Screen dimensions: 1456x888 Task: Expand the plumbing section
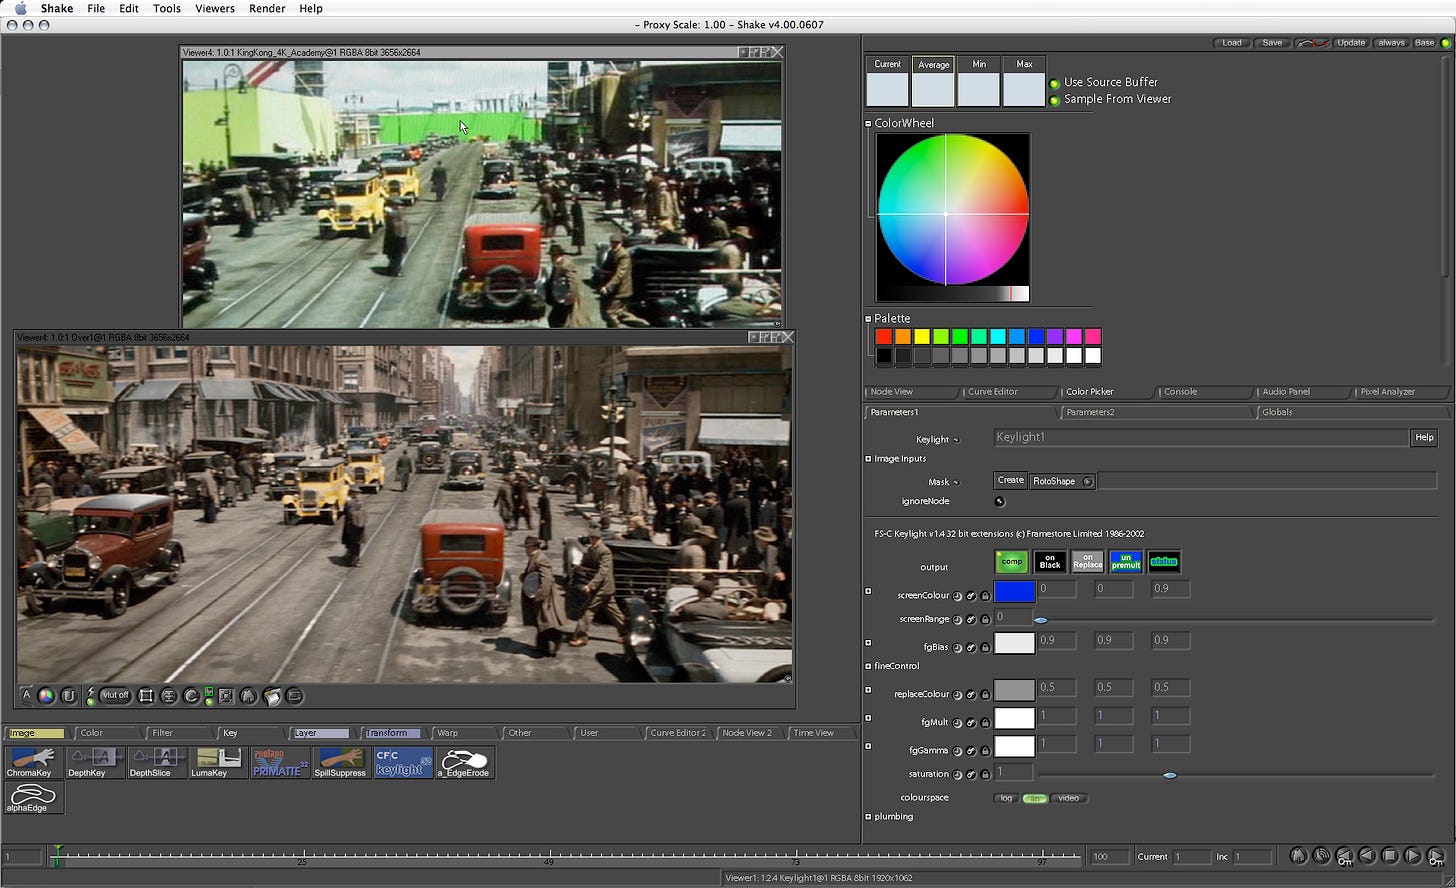868,817
